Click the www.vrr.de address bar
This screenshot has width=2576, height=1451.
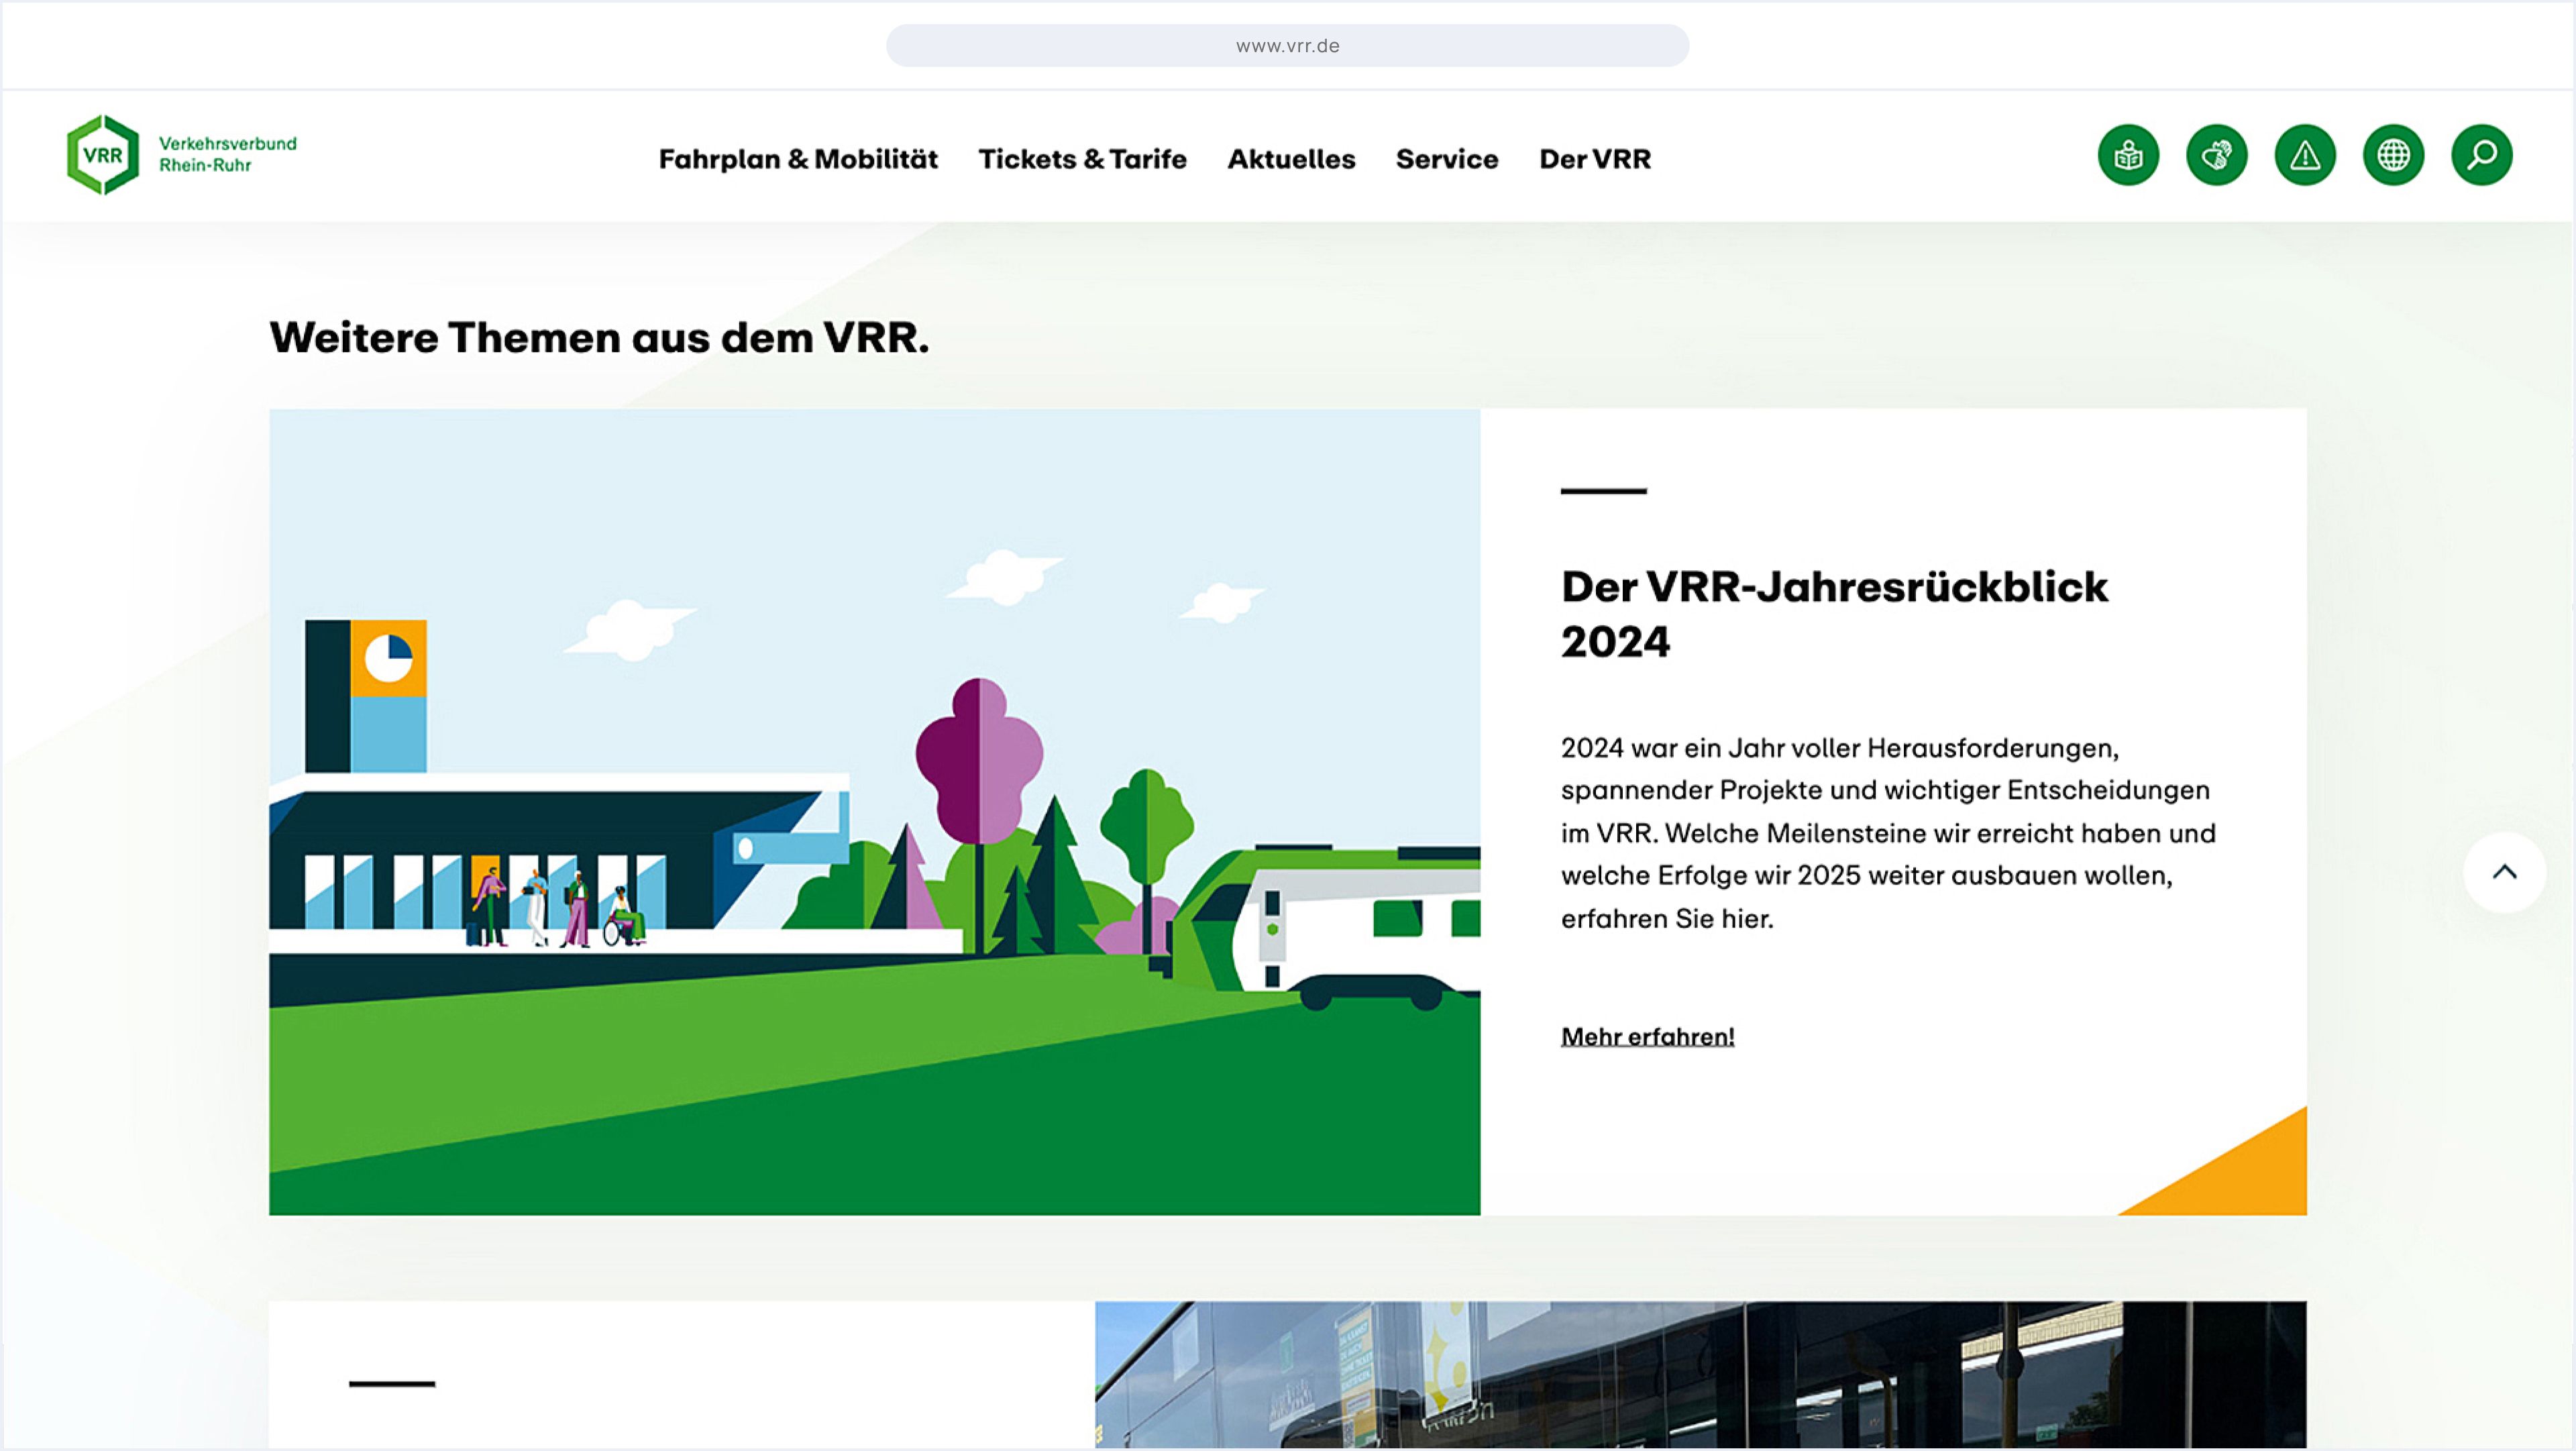click(1287, 46)
